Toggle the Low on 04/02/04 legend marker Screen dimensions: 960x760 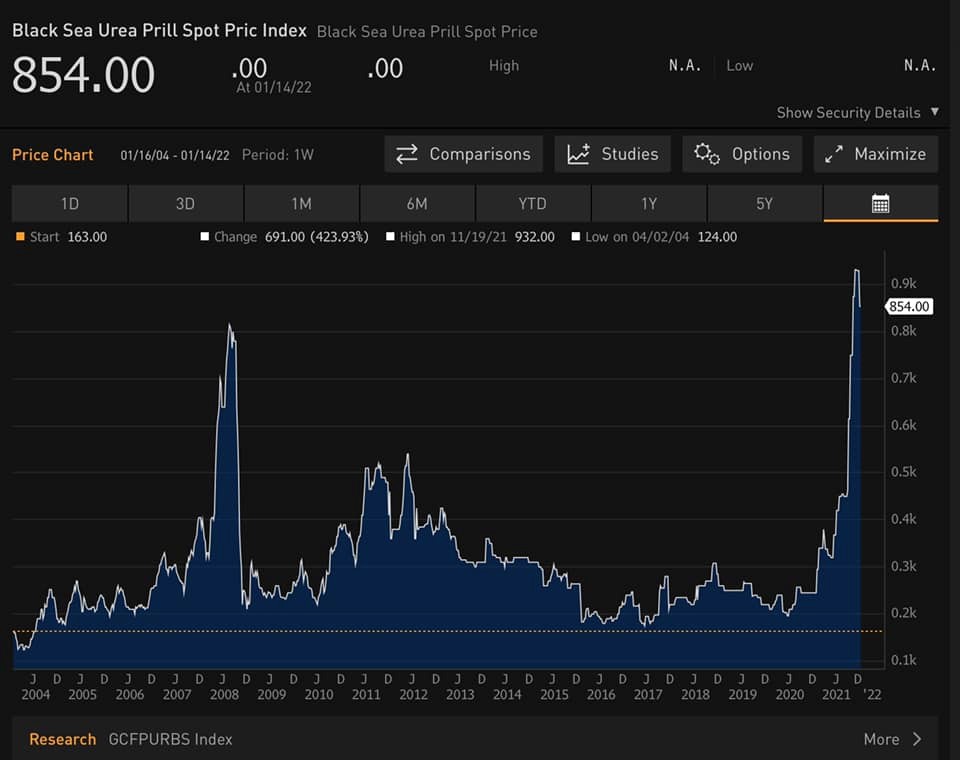coord(576,237)
